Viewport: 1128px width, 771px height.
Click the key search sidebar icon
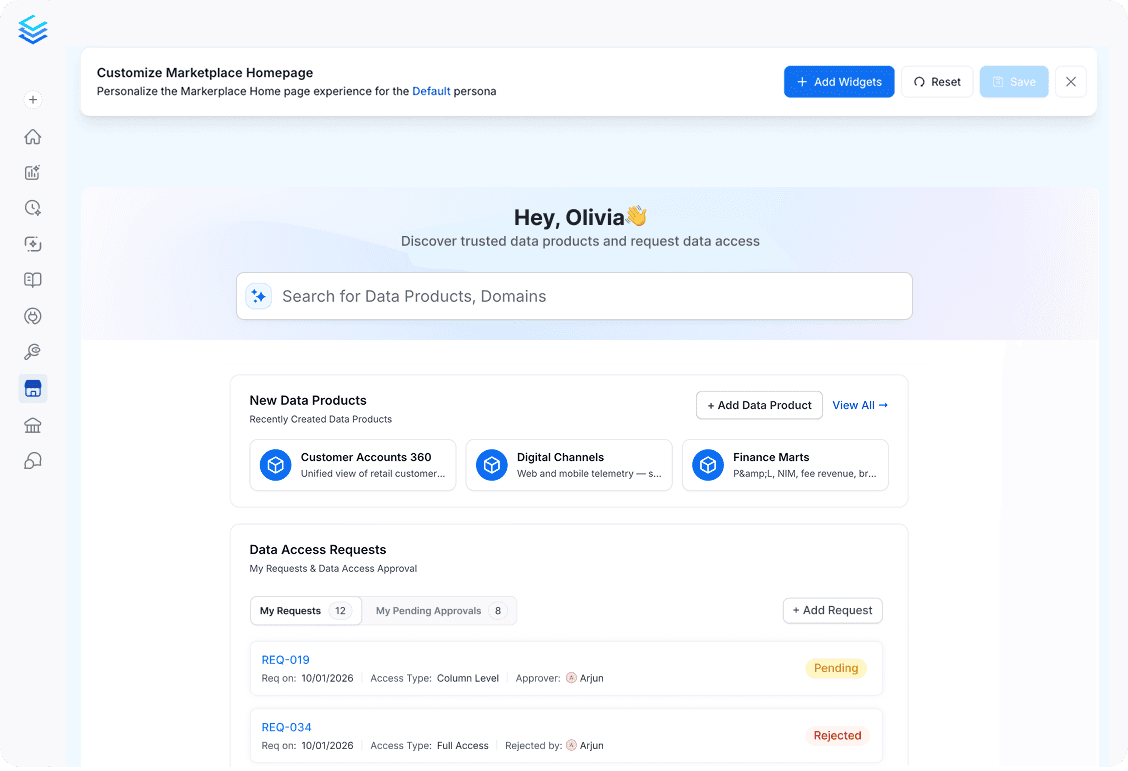[x=32, y=352]
